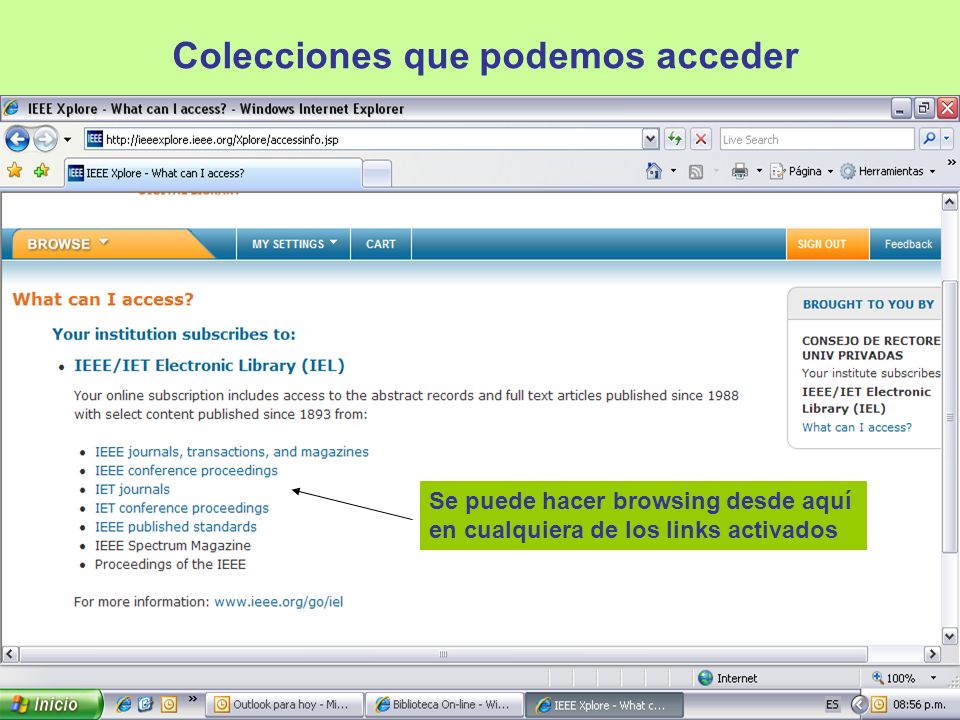Click the ES language indicator
The height and width of the screenshot is (720, 960).
pyautogui.click(x=832, y=705)
